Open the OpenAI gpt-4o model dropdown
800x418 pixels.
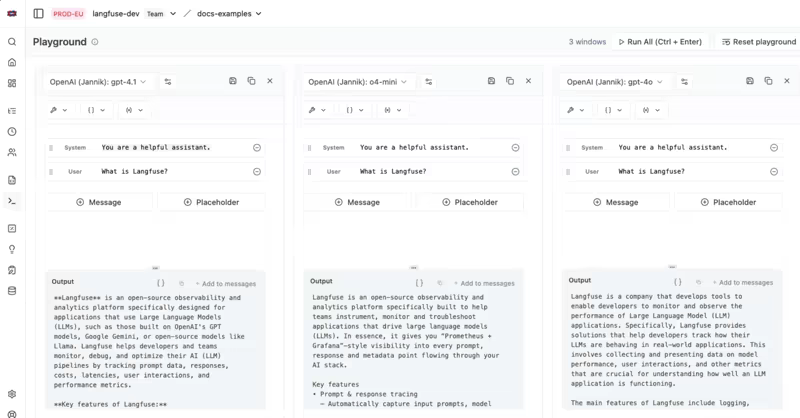pyautogui.click(x=615, y=82)
